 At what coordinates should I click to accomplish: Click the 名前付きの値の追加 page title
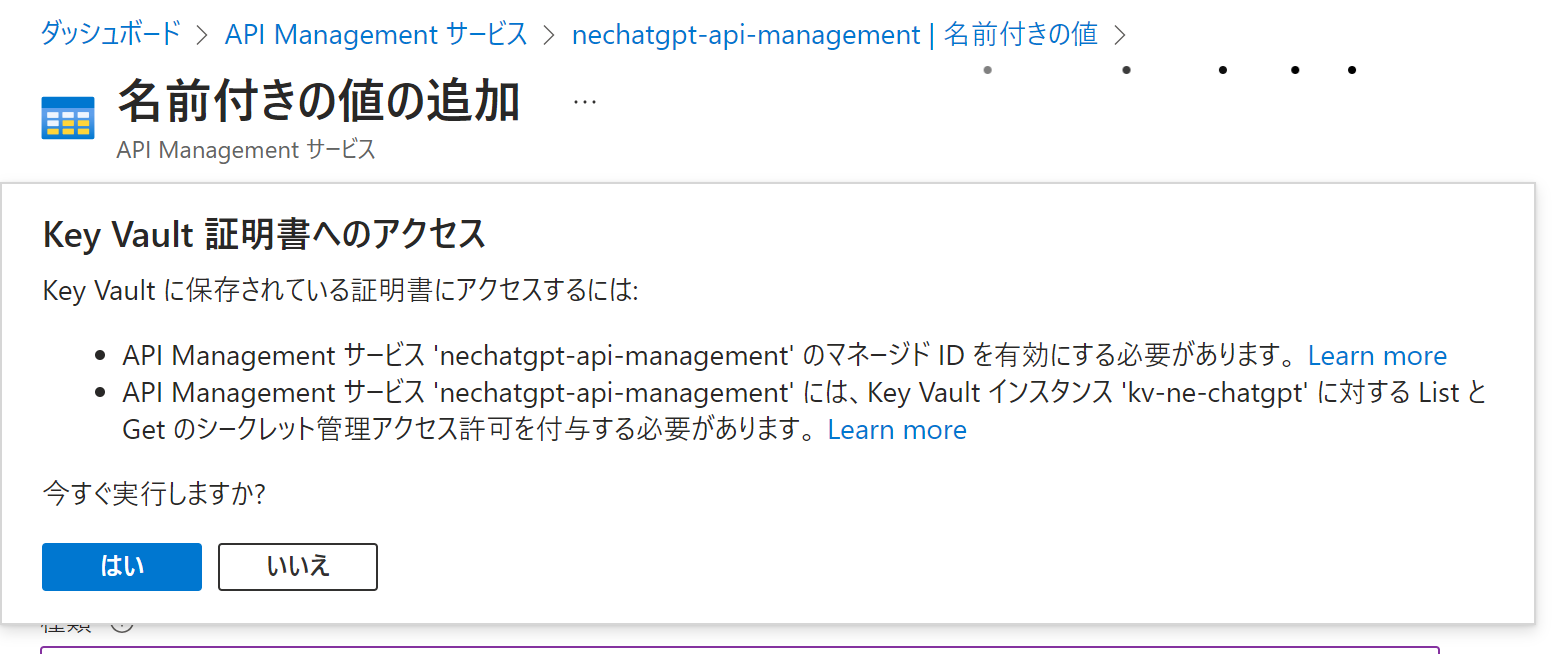coord(319,102)
